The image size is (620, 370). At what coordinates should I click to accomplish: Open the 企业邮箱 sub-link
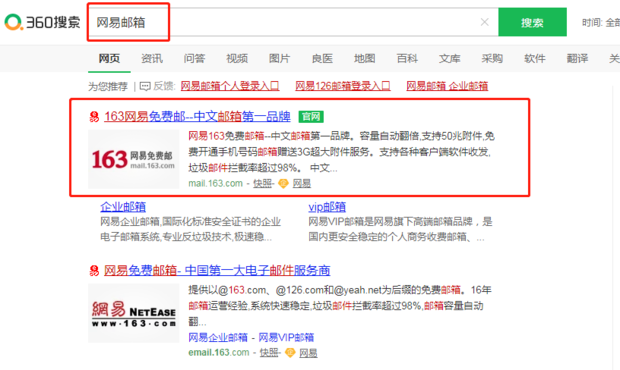click(x=123, y=206)
